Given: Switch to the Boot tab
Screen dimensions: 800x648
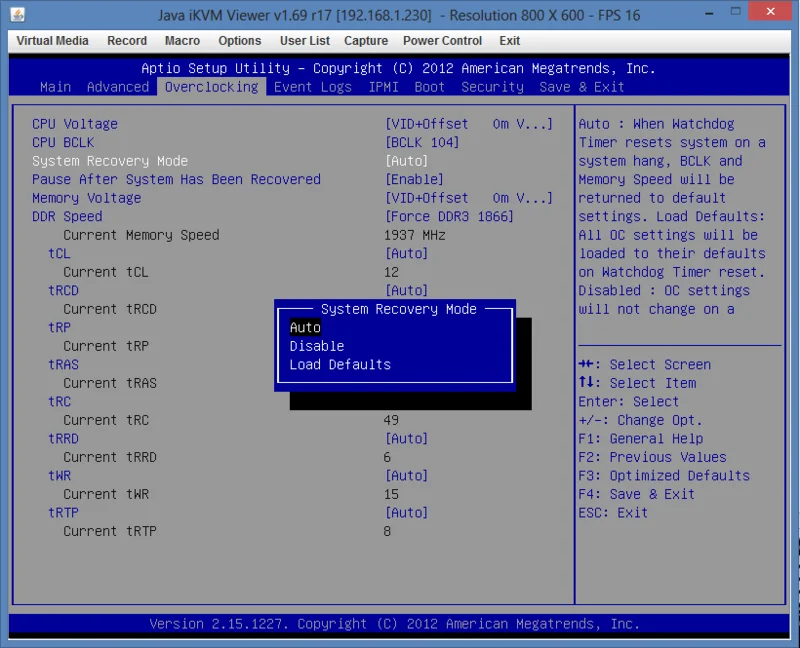Looking at the screenshot, I should [430, 87].
